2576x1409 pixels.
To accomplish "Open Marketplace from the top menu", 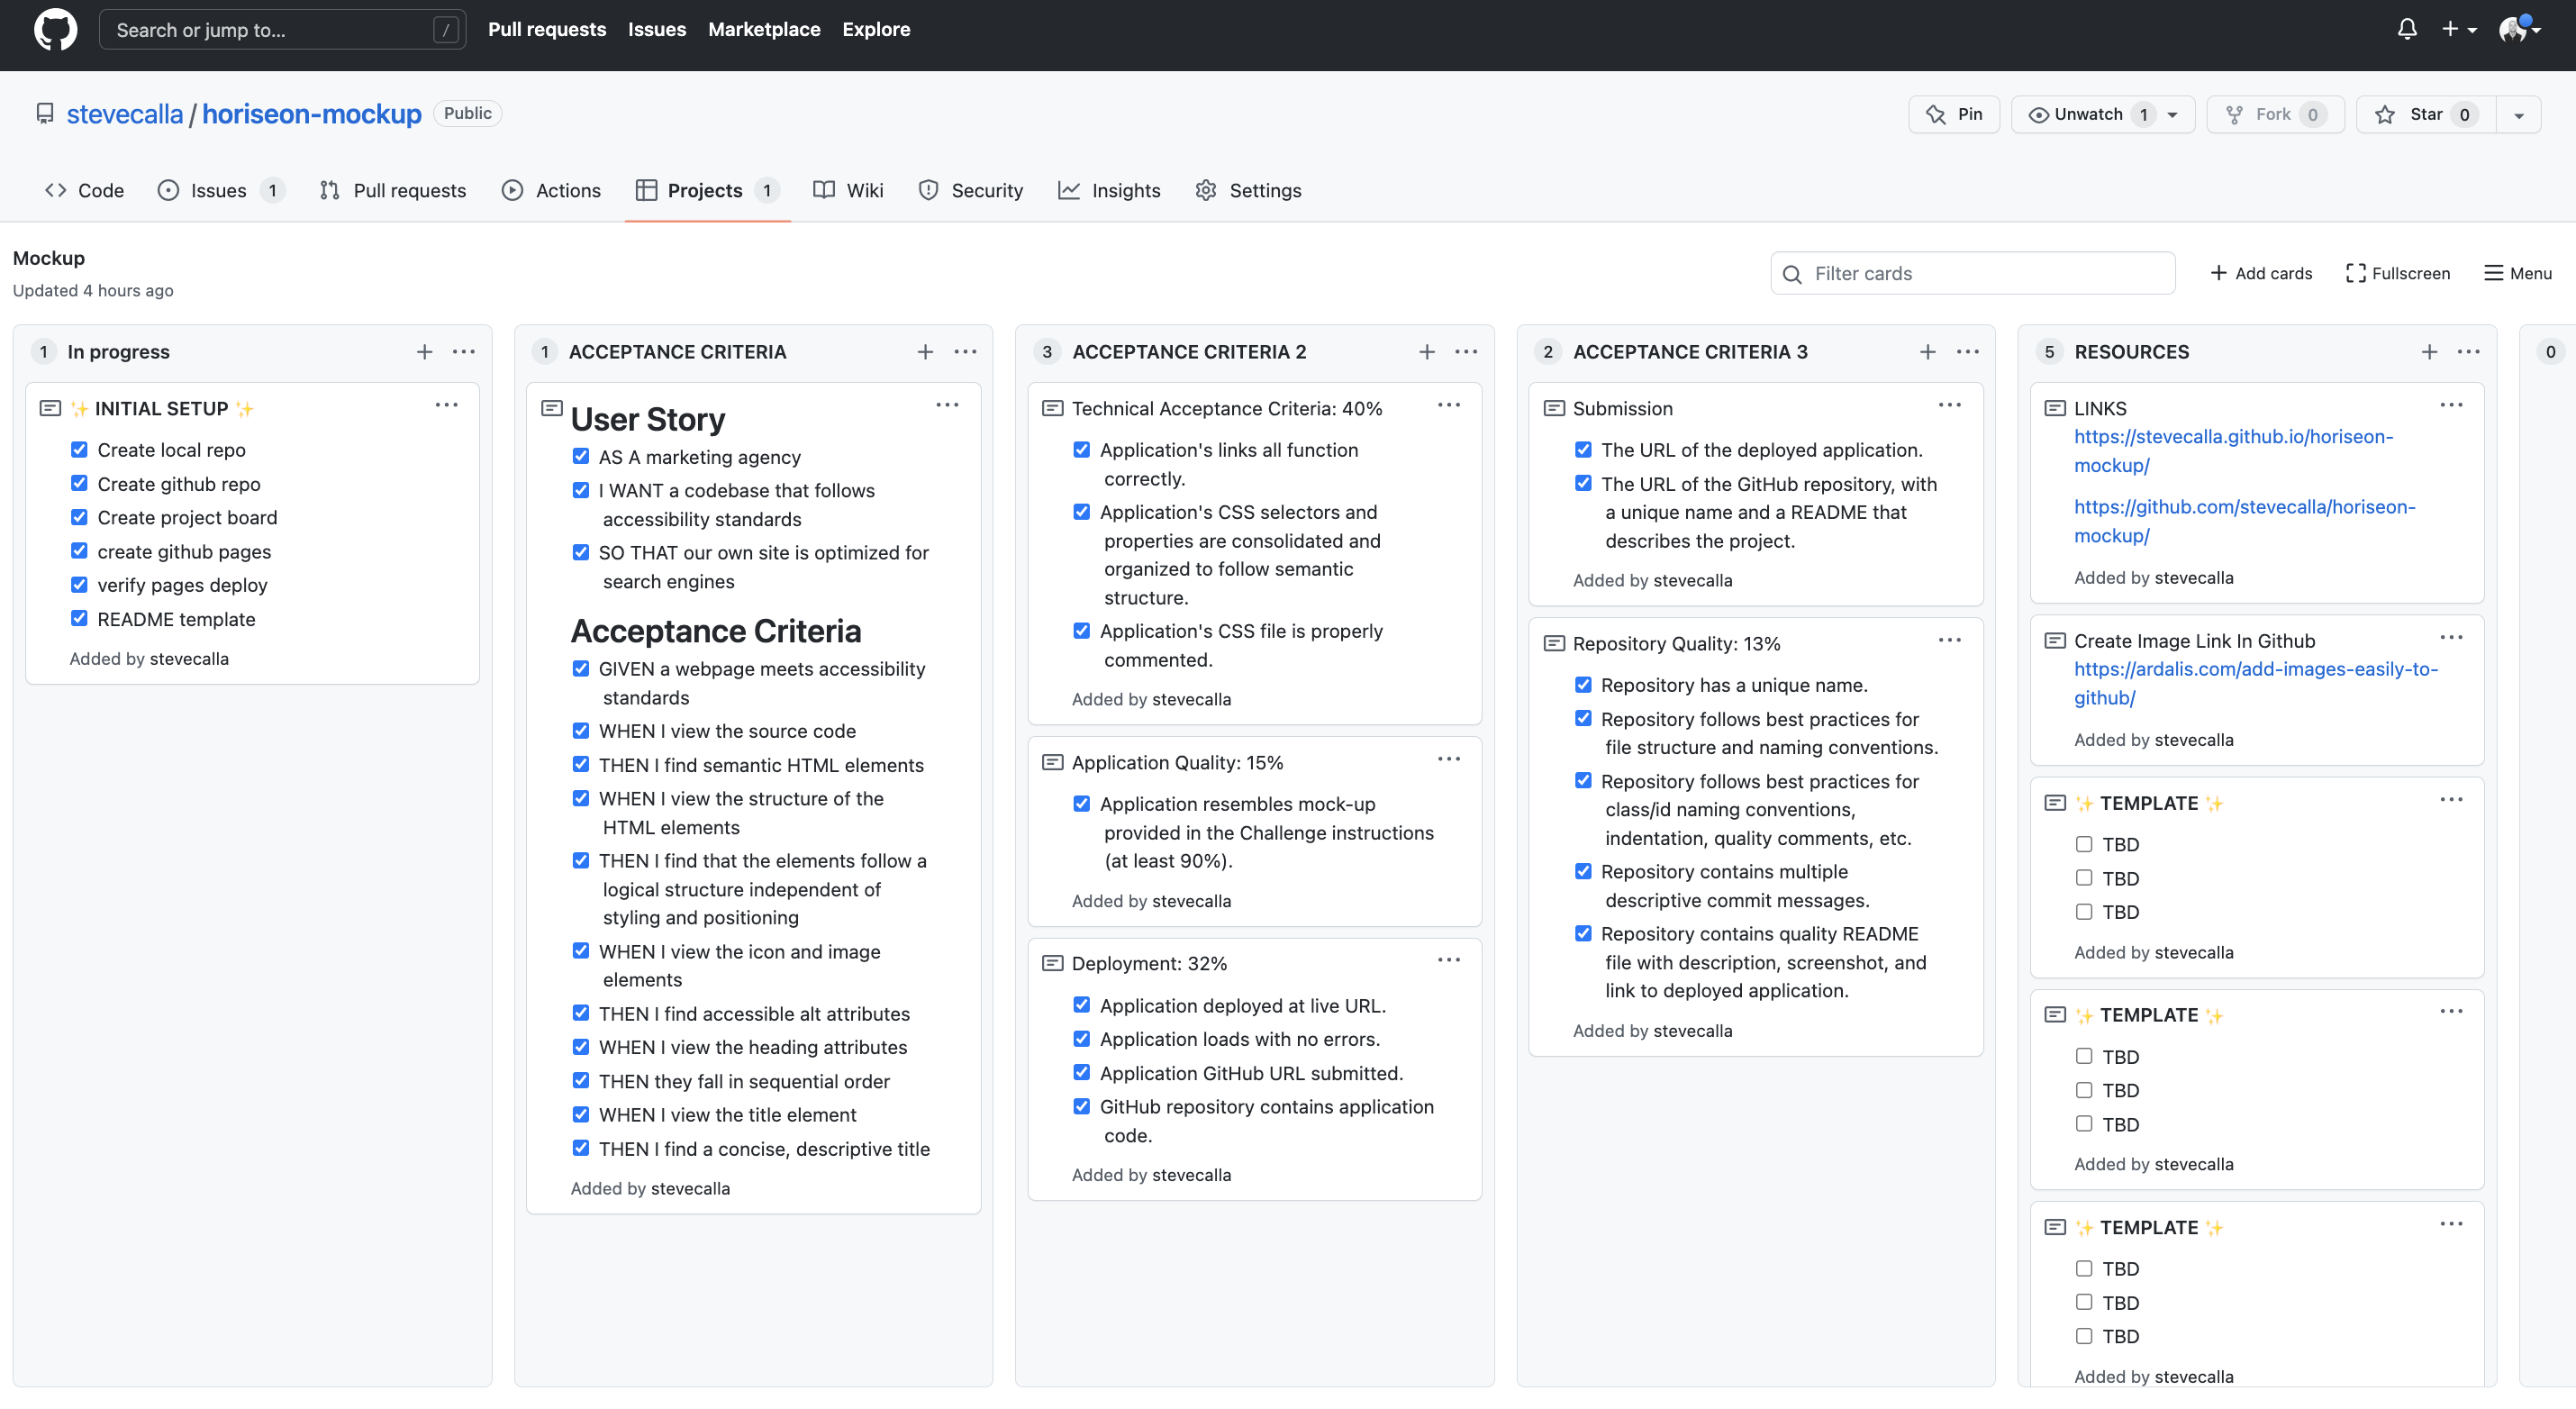I will [x=764, y=29].
